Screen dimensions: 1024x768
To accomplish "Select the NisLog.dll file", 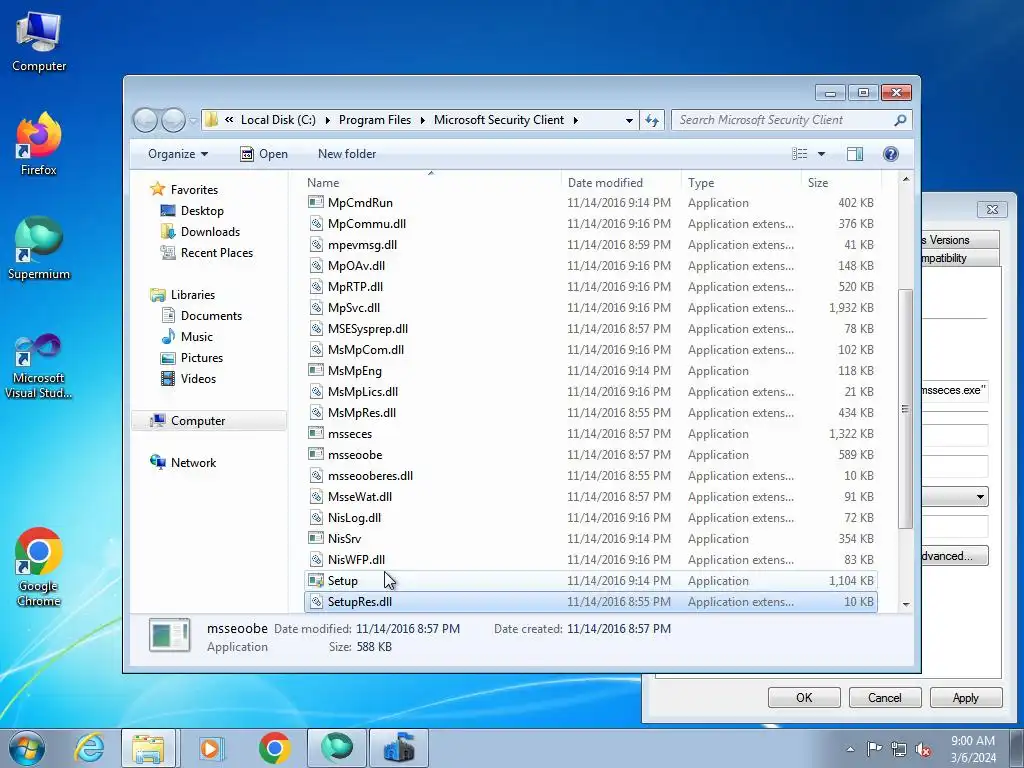I will pyautogui.click(x=591, y=518).
